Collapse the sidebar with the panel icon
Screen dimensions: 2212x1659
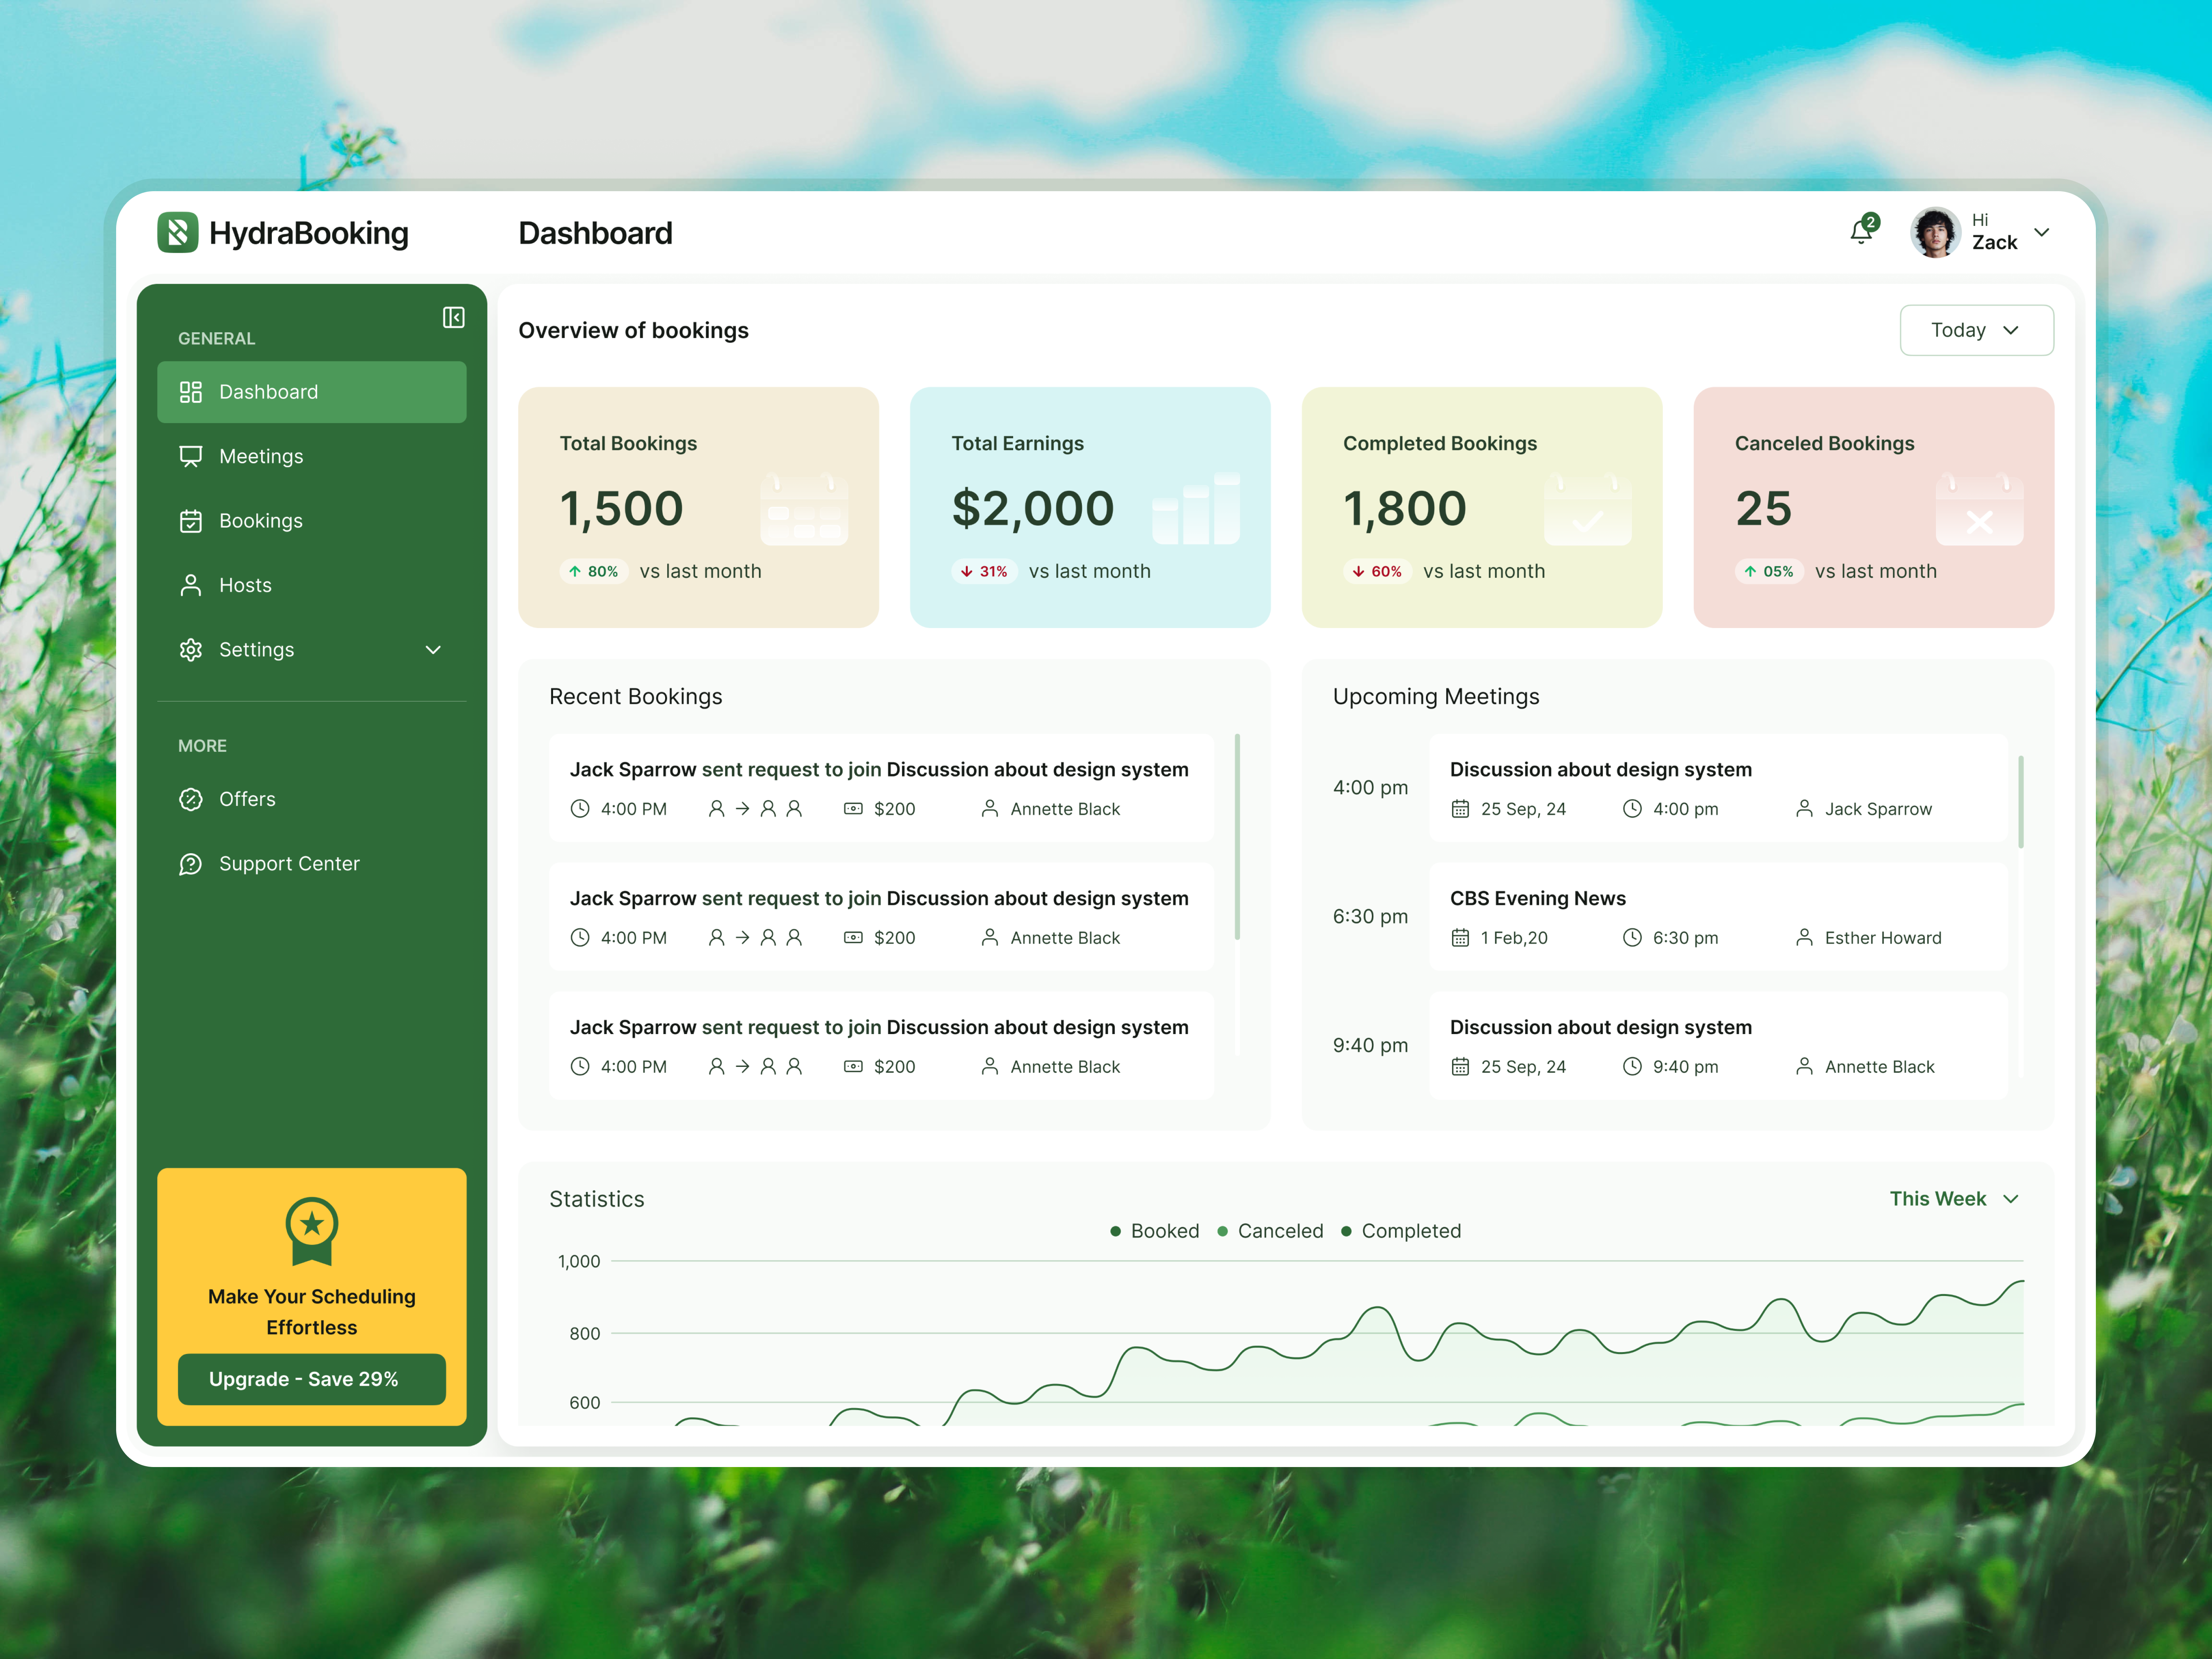(x=453, y=318)
